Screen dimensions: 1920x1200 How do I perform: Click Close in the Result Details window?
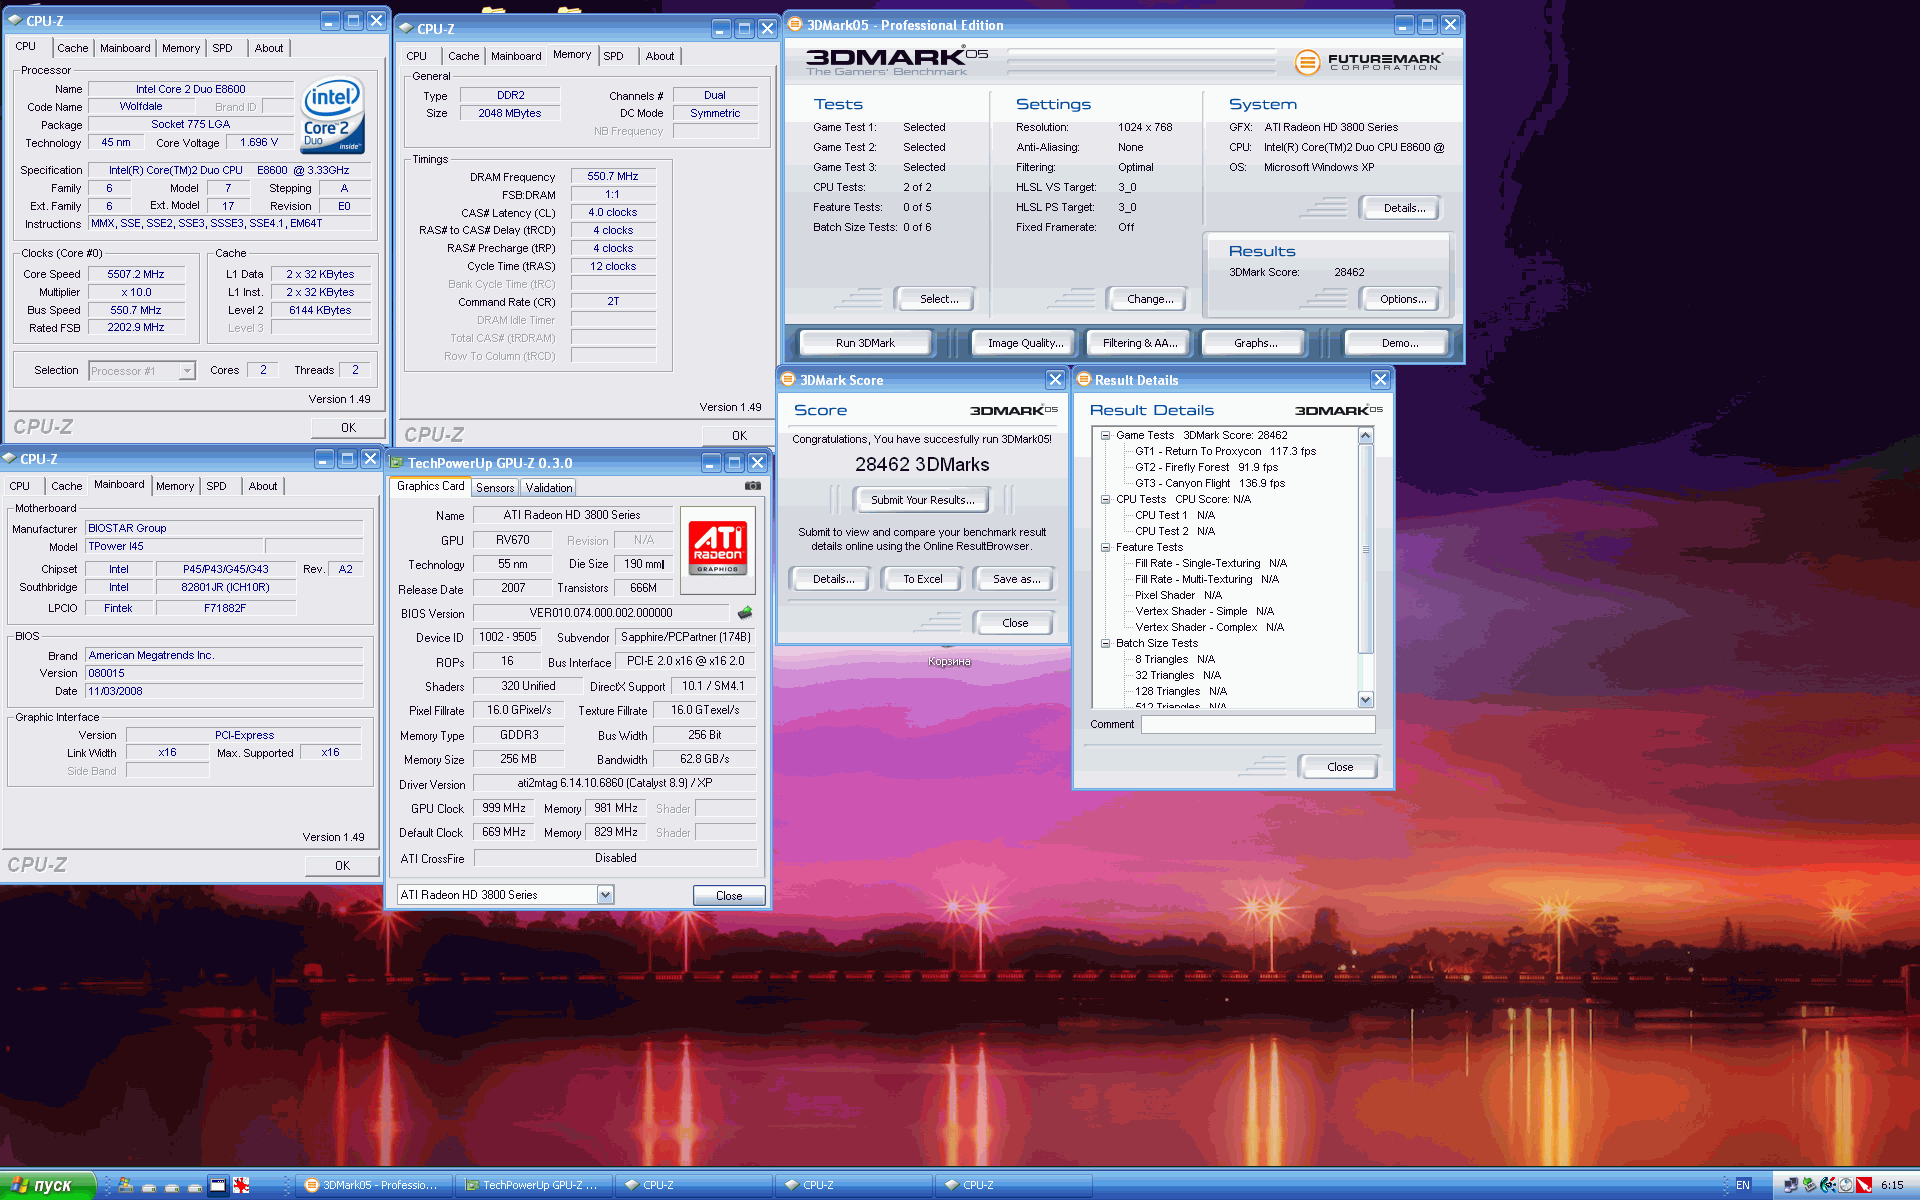click(1340, 767)
